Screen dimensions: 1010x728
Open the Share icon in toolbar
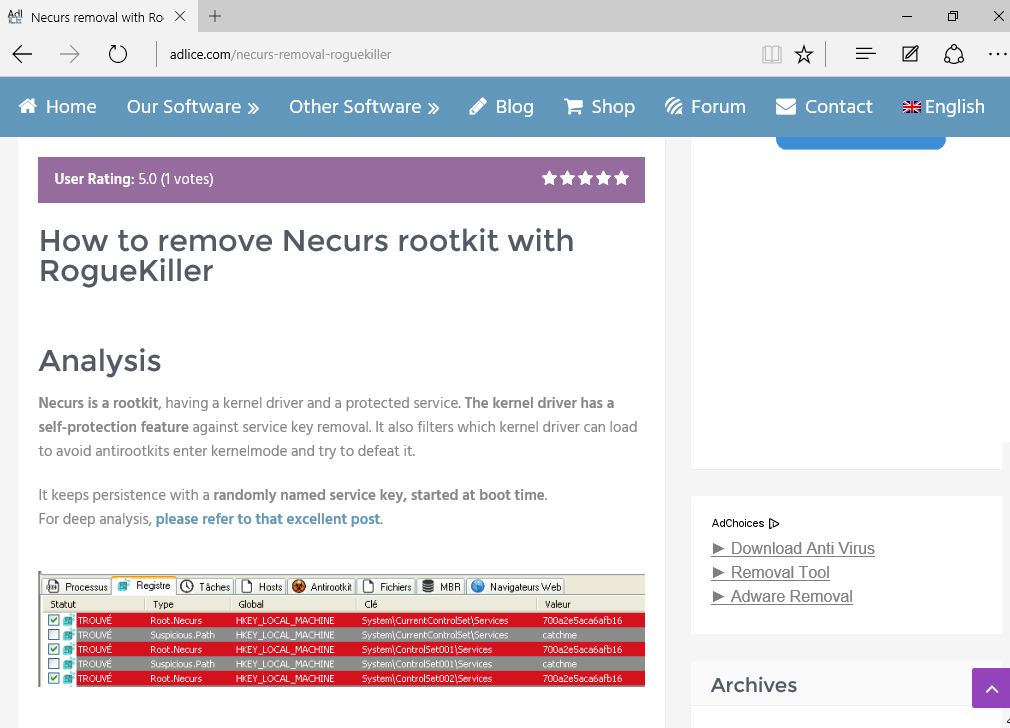(x=954, y=54)
